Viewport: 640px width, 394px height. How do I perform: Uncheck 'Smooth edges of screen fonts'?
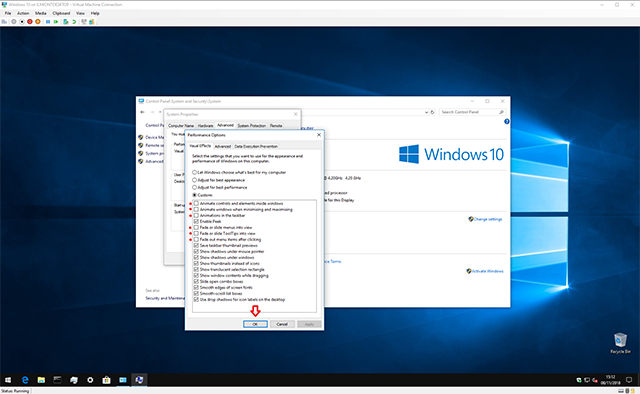pyautogui.click(x=196, y=287)
